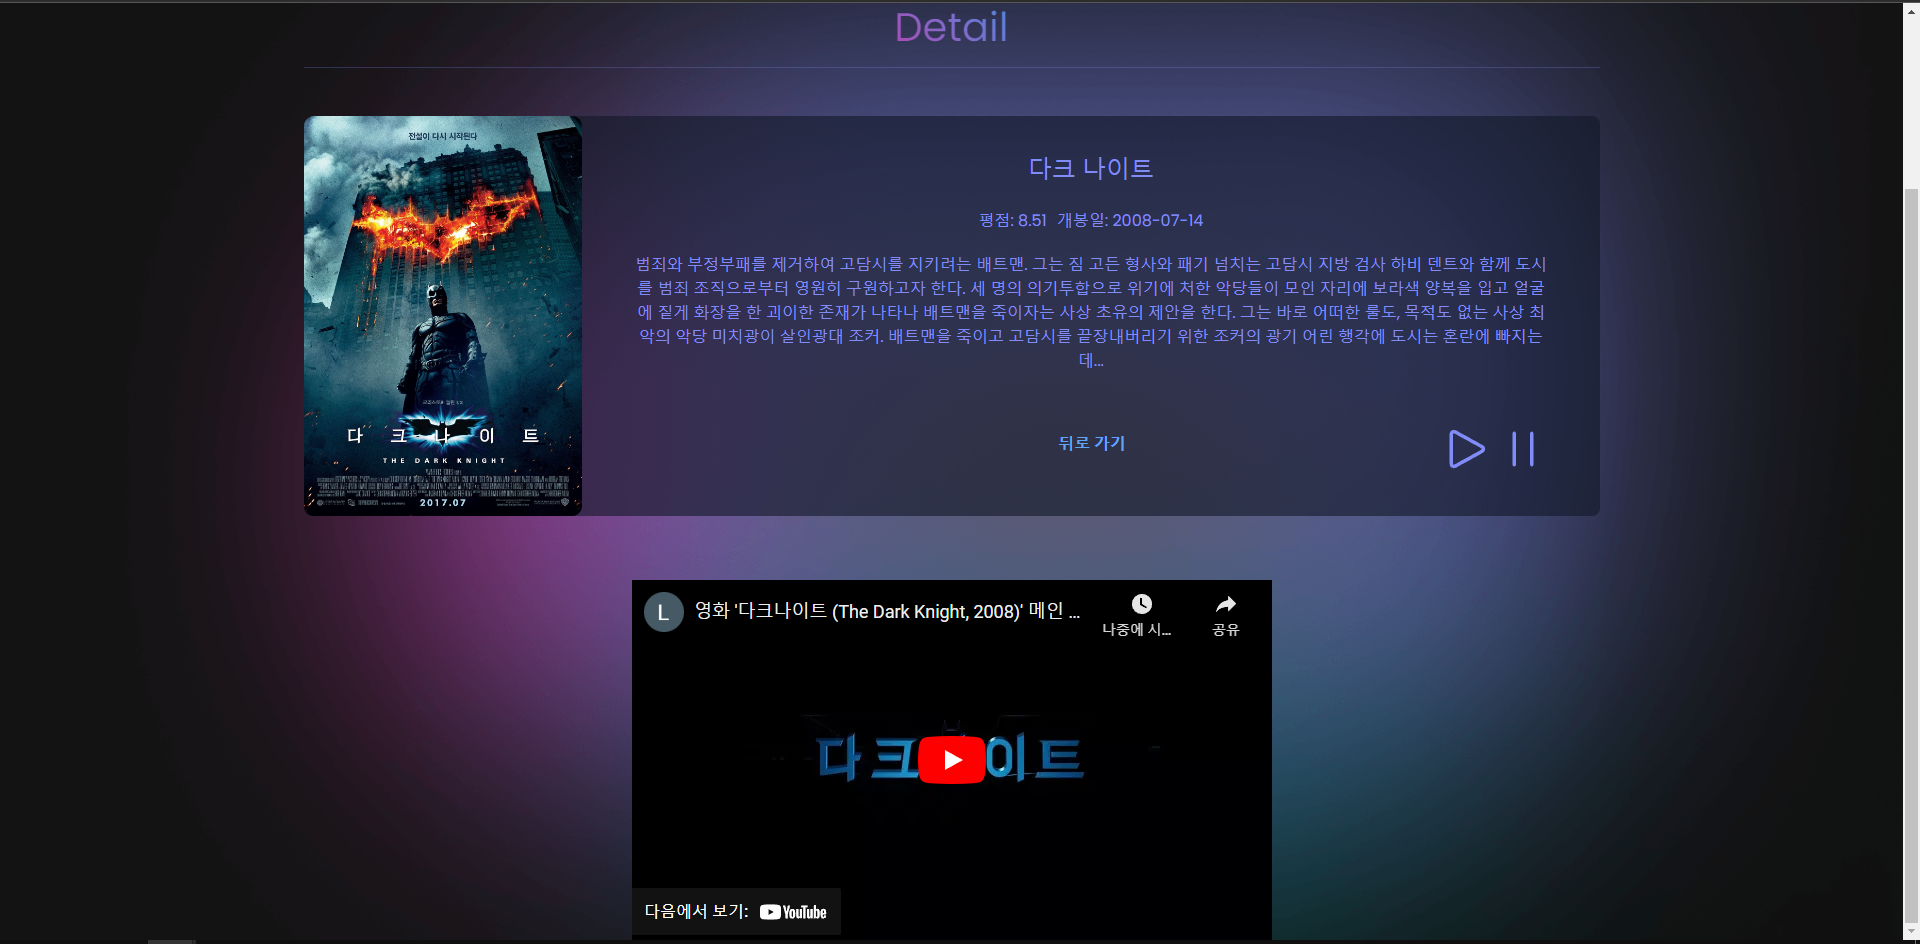
Task: Click the red YouTube play button
Action: pos(951,759)
